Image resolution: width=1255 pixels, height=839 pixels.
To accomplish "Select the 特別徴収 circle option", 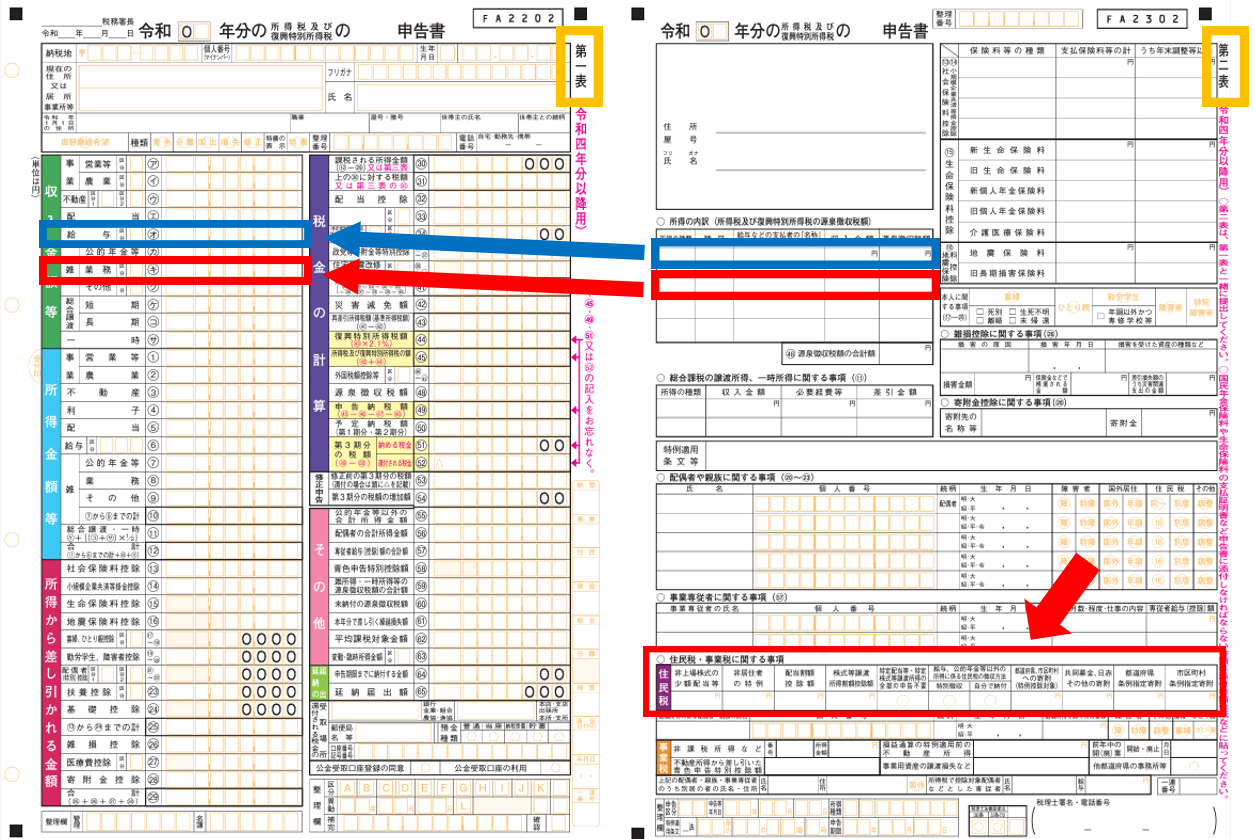I will pos(949,702).
